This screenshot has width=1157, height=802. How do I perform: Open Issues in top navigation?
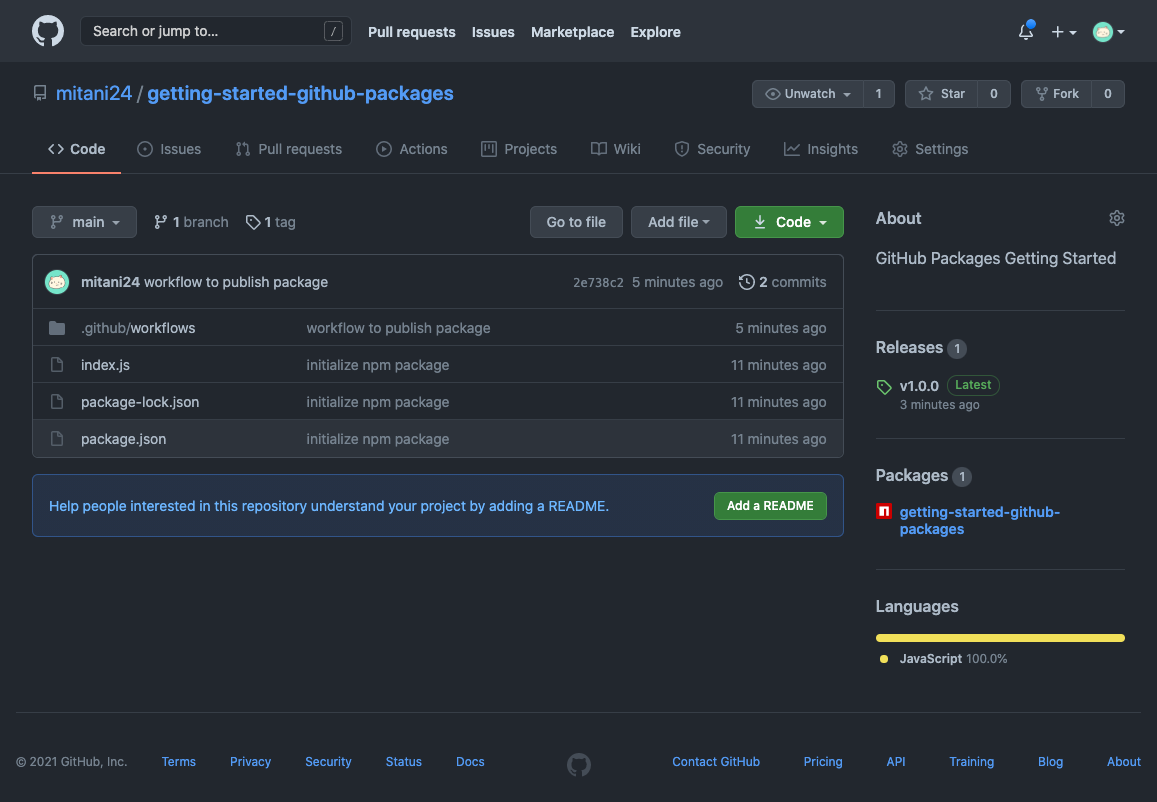click(x=493, y=32)
